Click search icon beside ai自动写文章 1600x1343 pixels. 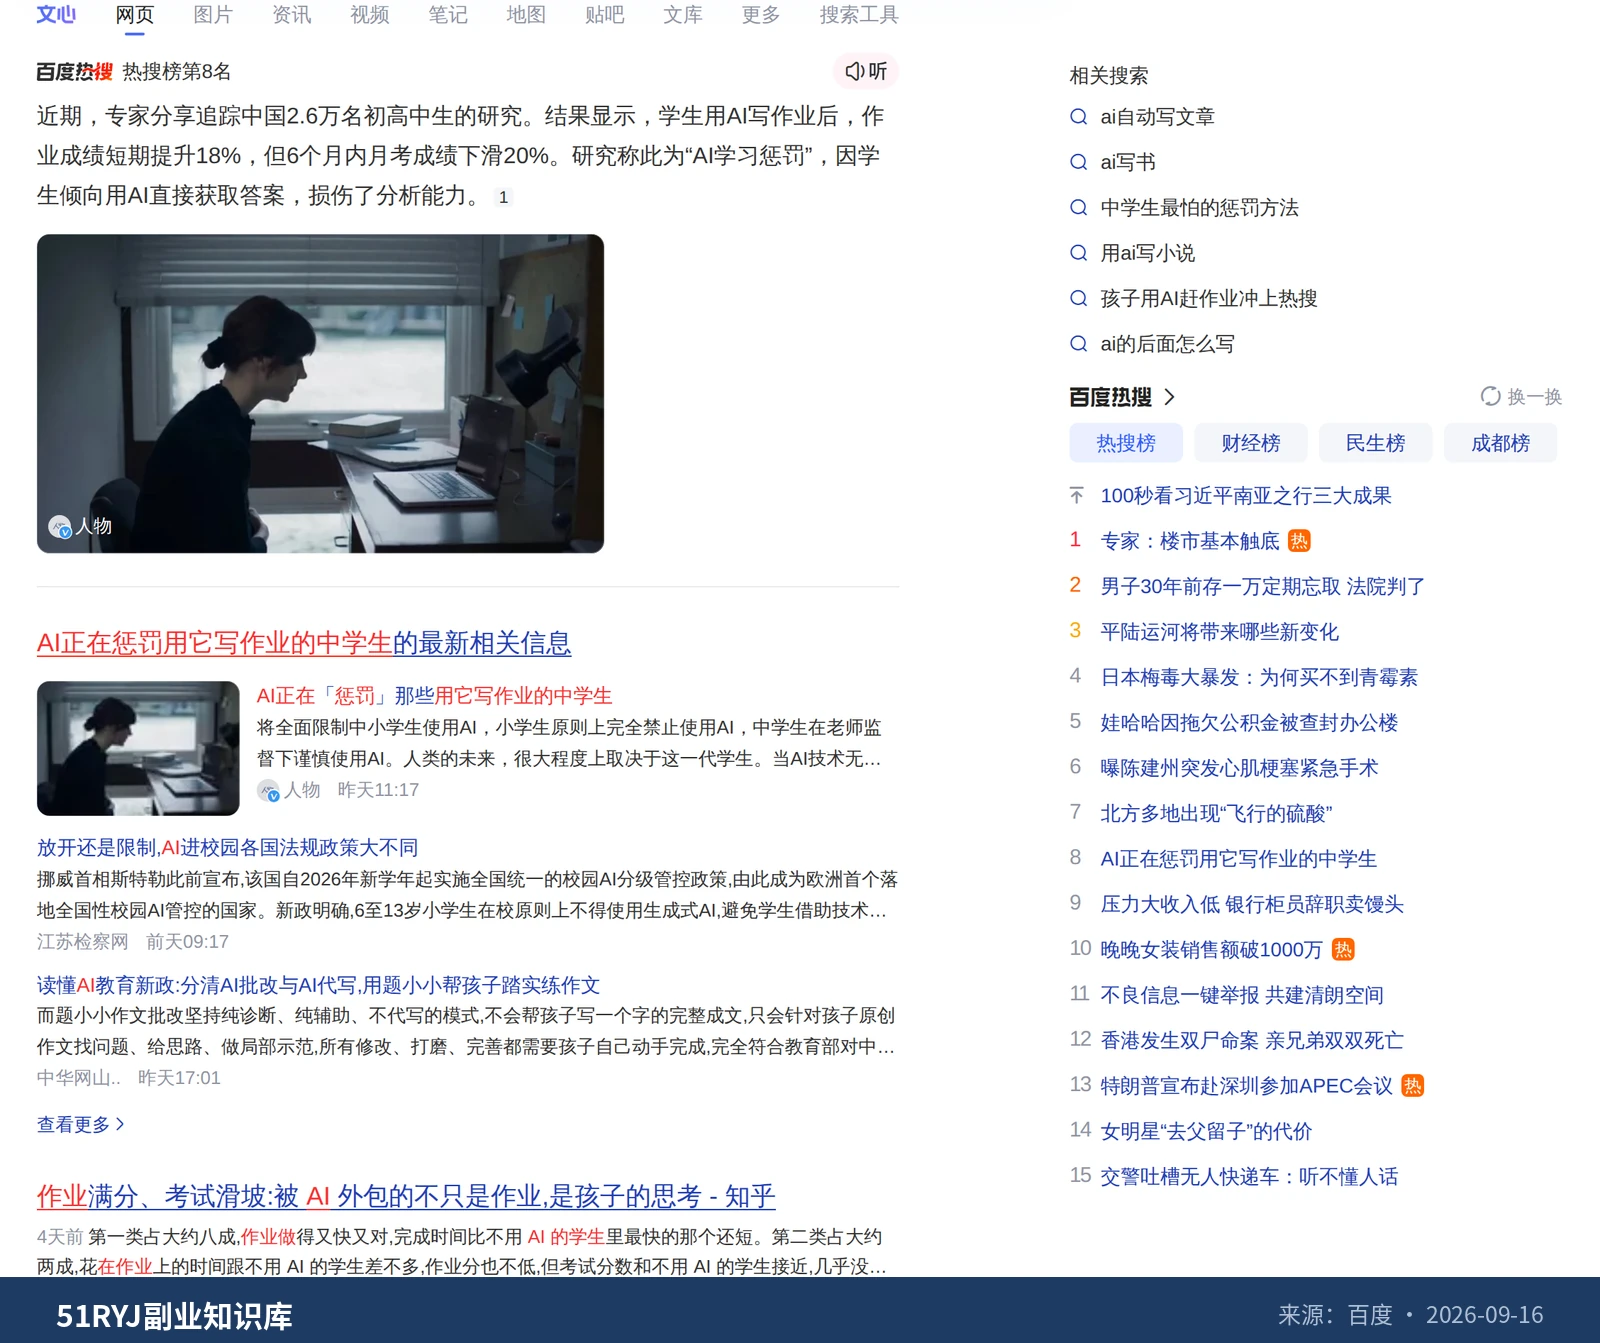pos(1078,117)
